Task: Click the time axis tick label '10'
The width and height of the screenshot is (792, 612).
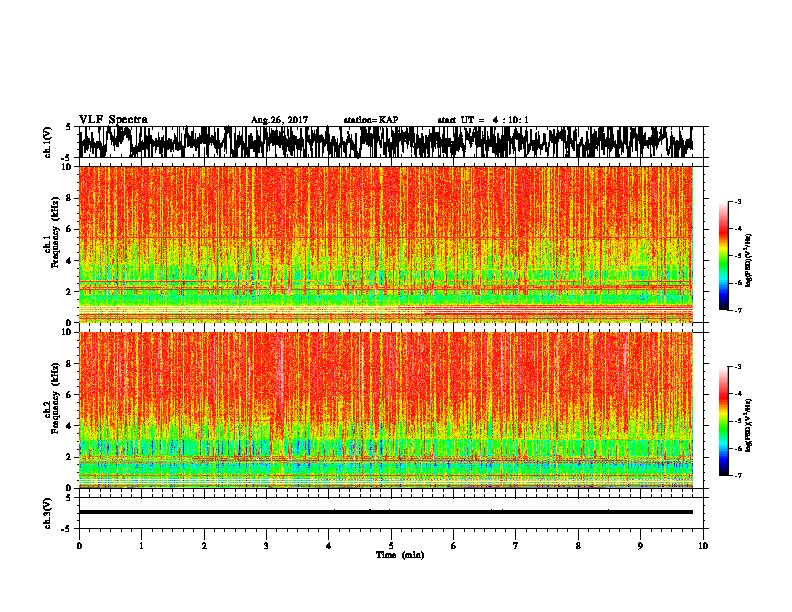Action: click(703, 546)
